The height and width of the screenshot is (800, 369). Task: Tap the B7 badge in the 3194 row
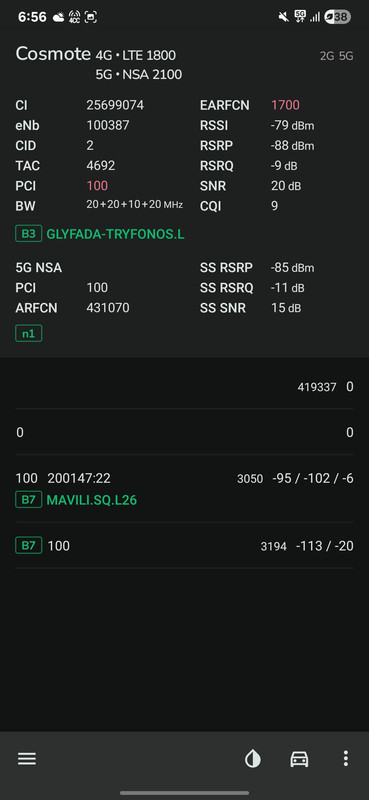coord(29,545)
